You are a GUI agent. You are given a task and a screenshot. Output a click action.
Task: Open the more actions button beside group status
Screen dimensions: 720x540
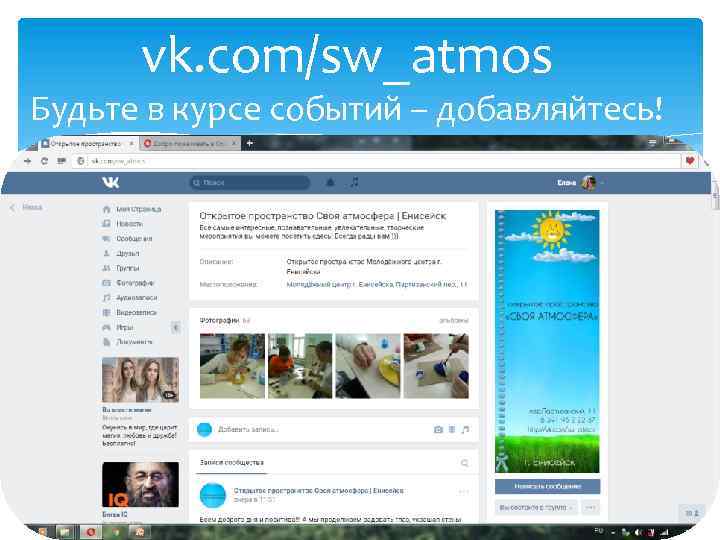(591, 507)
